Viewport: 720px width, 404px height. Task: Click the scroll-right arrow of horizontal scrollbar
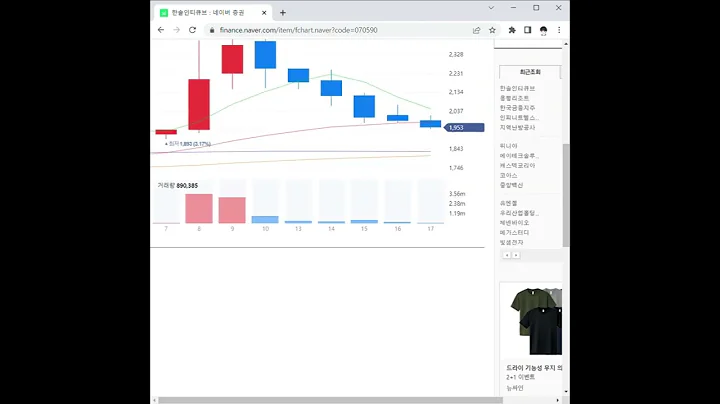click(557, 400)
